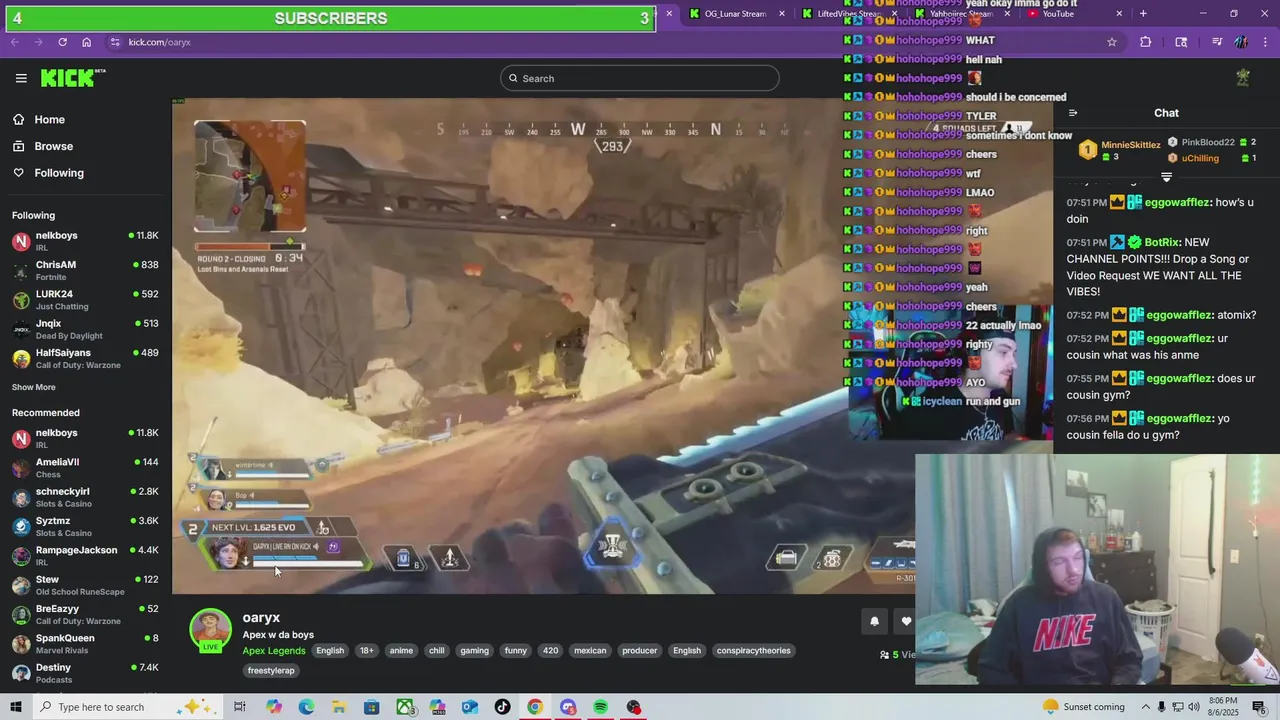
Task: Select the chill stream tag
Action: coord(437,651)
